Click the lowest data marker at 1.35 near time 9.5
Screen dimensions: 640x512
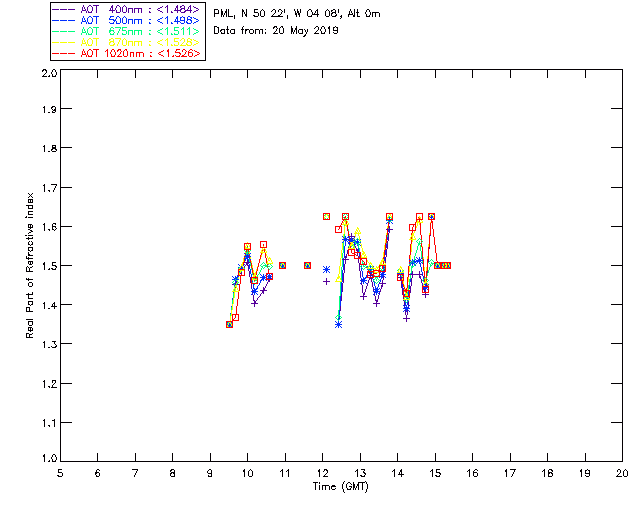click(229, 325)
